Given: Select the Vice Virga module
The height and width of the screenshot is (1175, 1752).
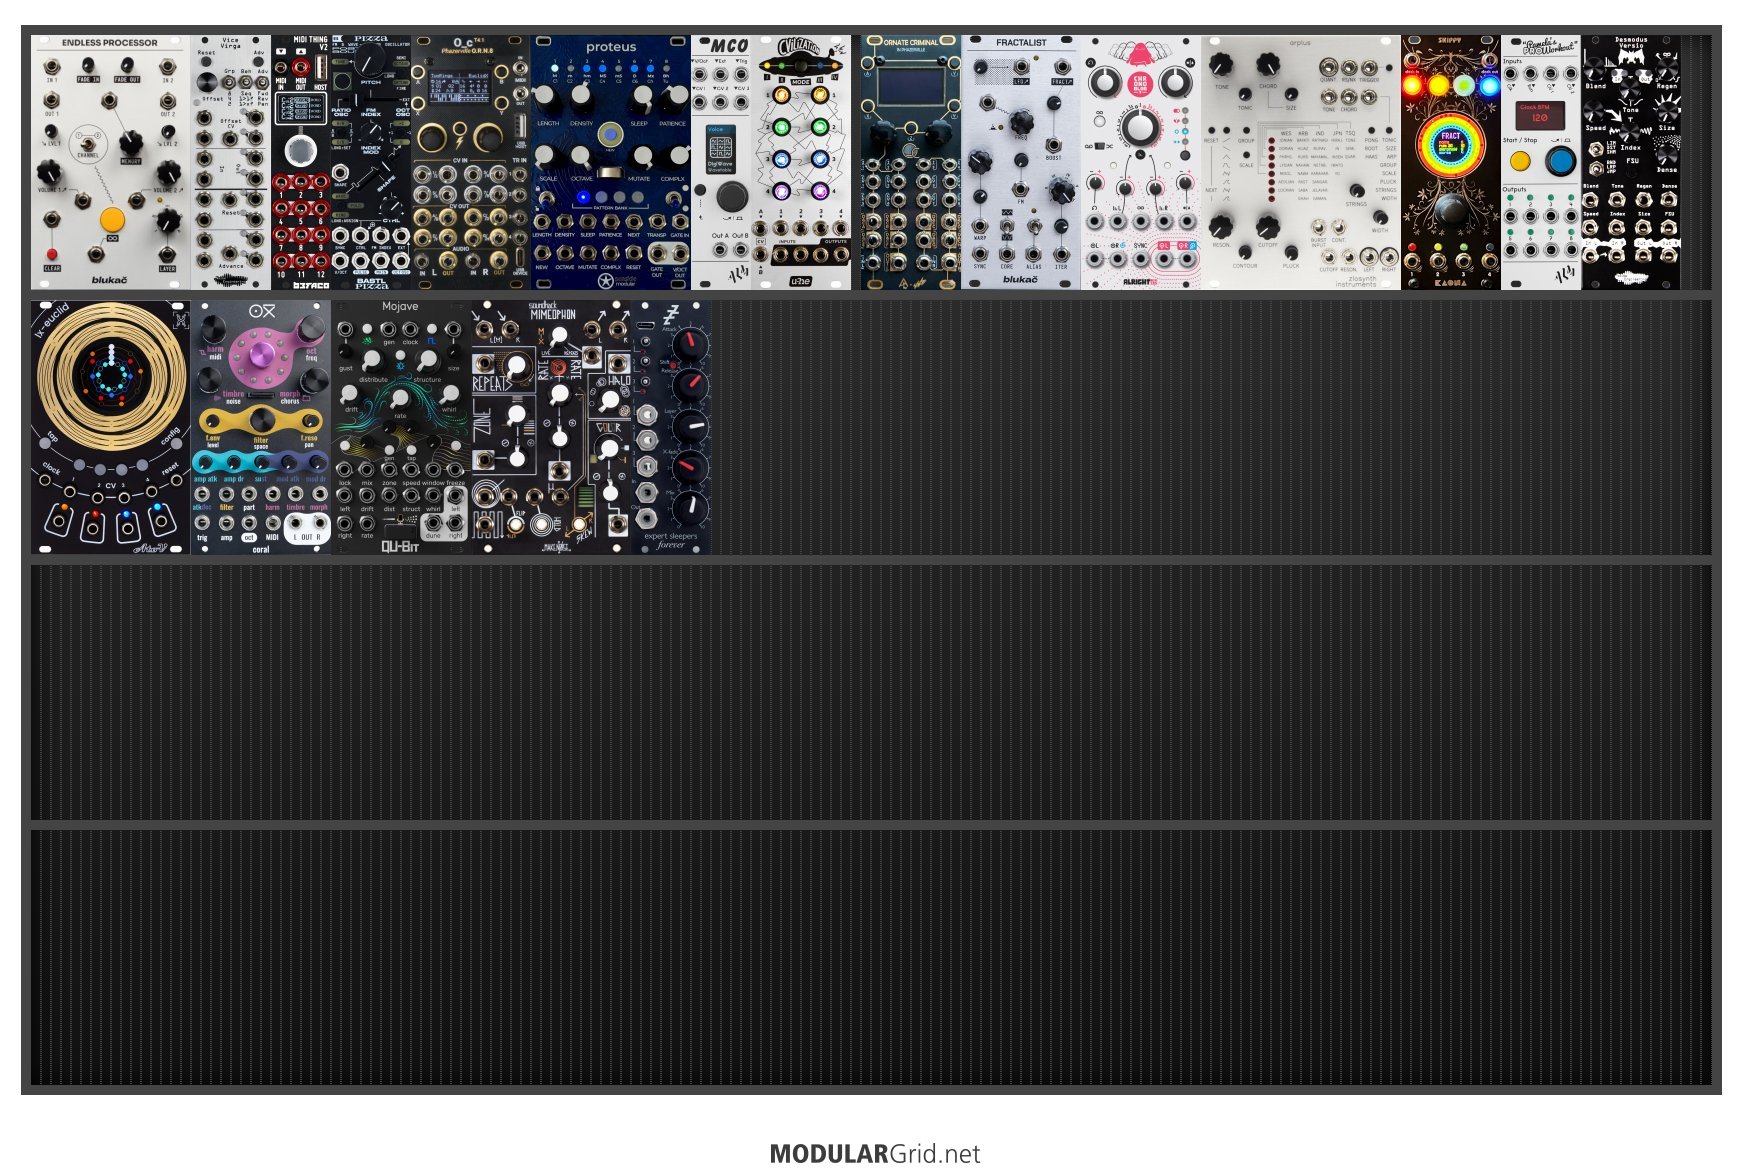Looking at the screenshot, I should tap(231, 163).
